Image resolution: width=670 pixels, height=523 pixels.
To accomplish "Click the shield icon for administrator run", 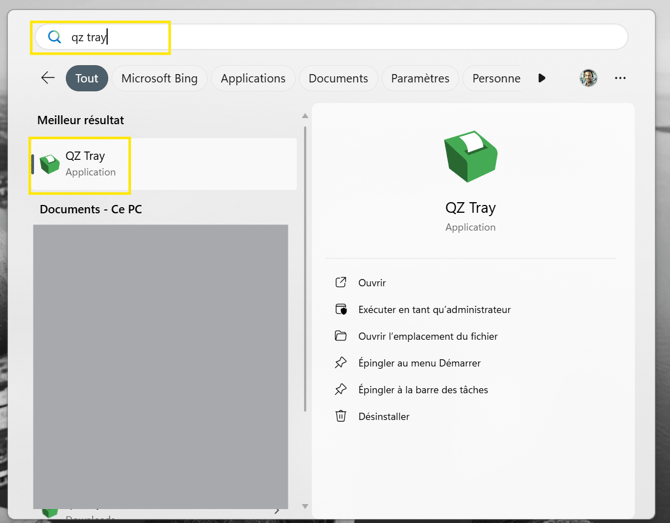I will 341,310.
